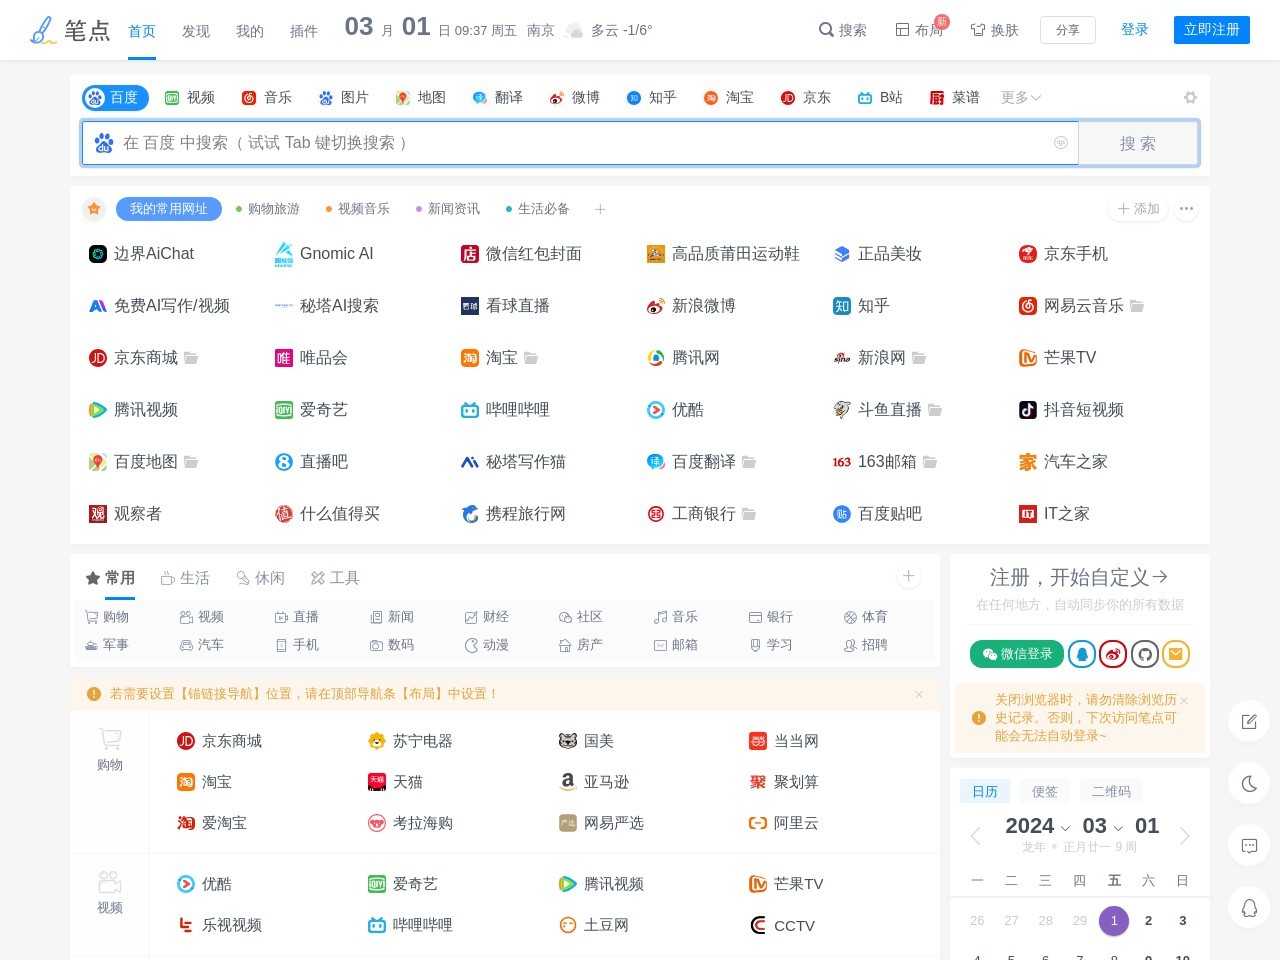Sign in with the GitHub login icon
1280x960 pixels.
tap(1145, 654)
